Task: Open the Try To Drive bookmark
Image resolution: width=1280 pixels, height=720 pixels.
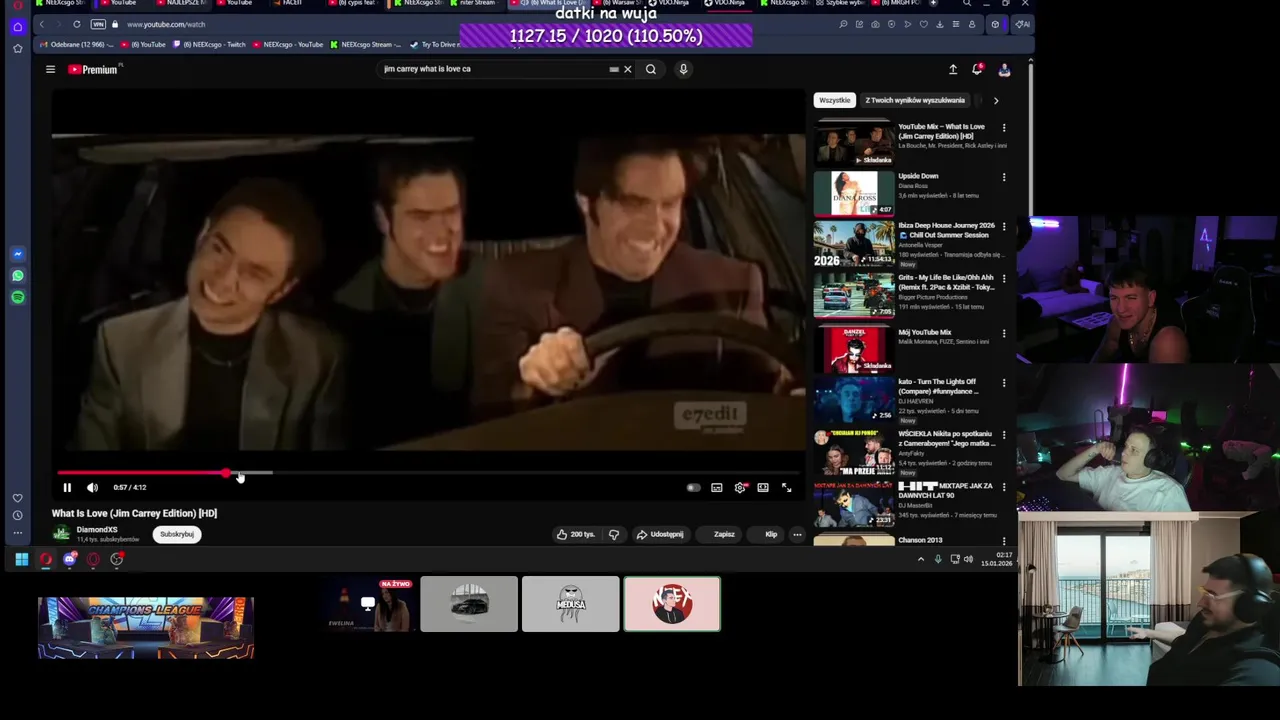Action: click(x=435, y=44)
